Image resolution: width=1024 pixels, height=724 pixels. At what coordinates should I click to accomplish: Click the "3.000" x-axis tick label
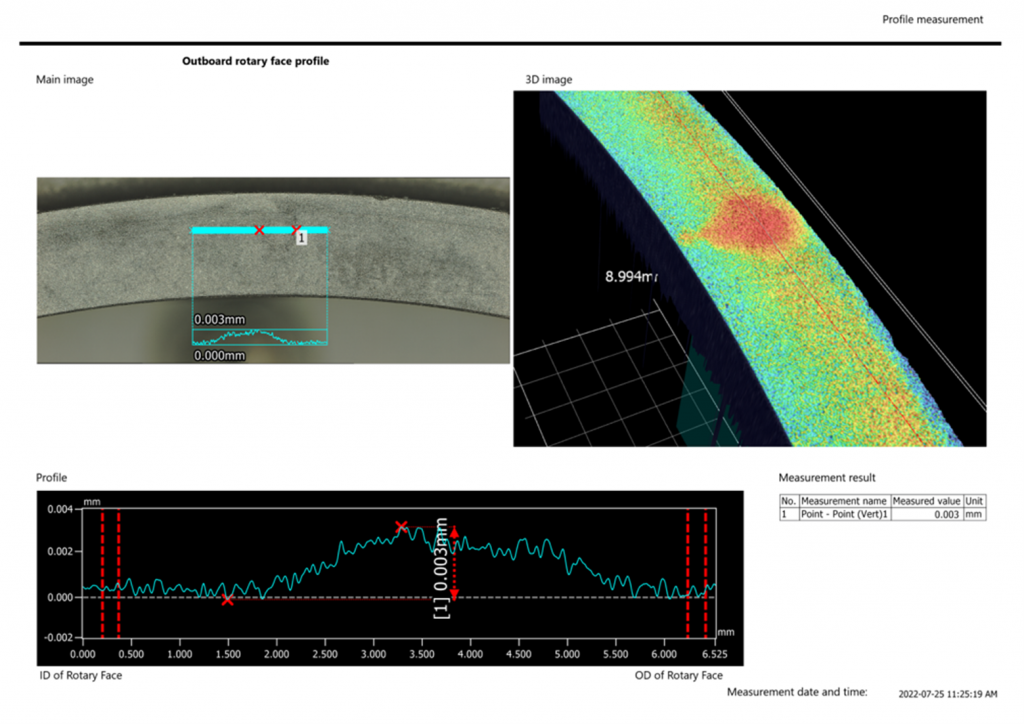click(374, 654)
